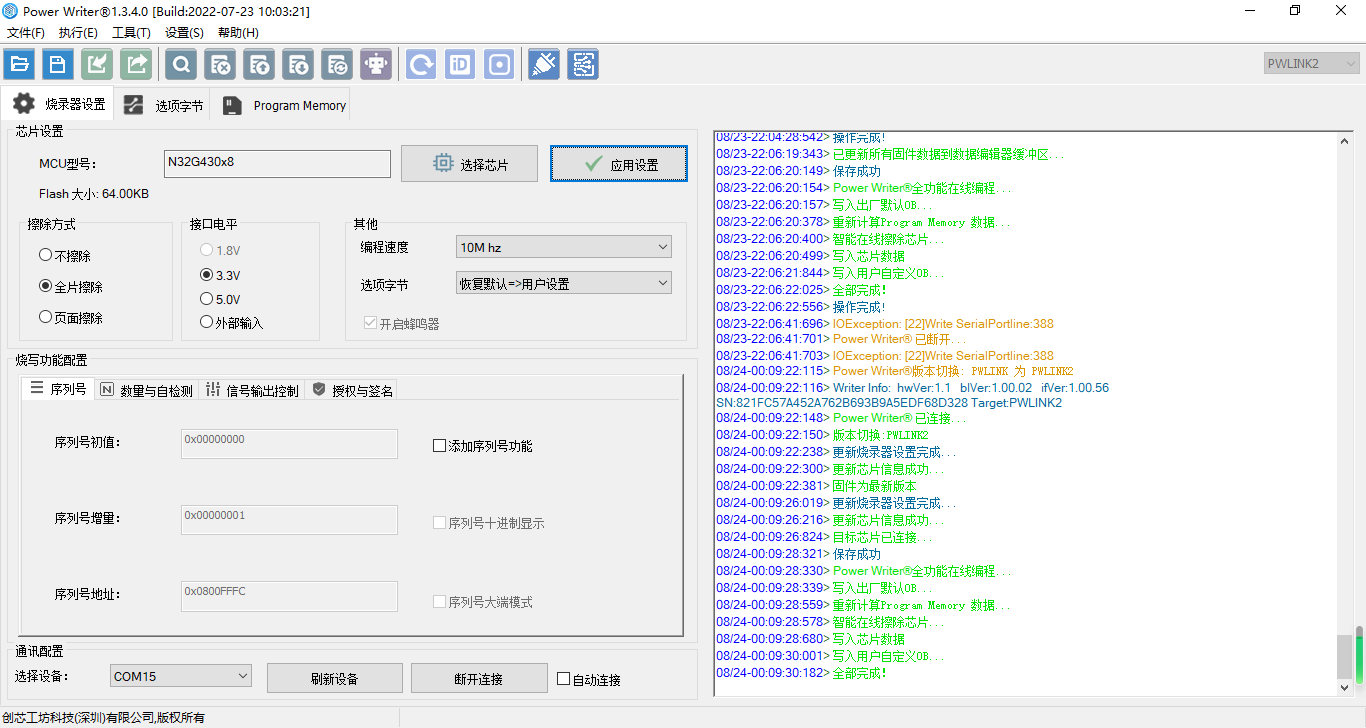Click the circuit-pattern icon at toolbar end
Viewport: 1366px width, 728px height.
[x=583, y=65]
